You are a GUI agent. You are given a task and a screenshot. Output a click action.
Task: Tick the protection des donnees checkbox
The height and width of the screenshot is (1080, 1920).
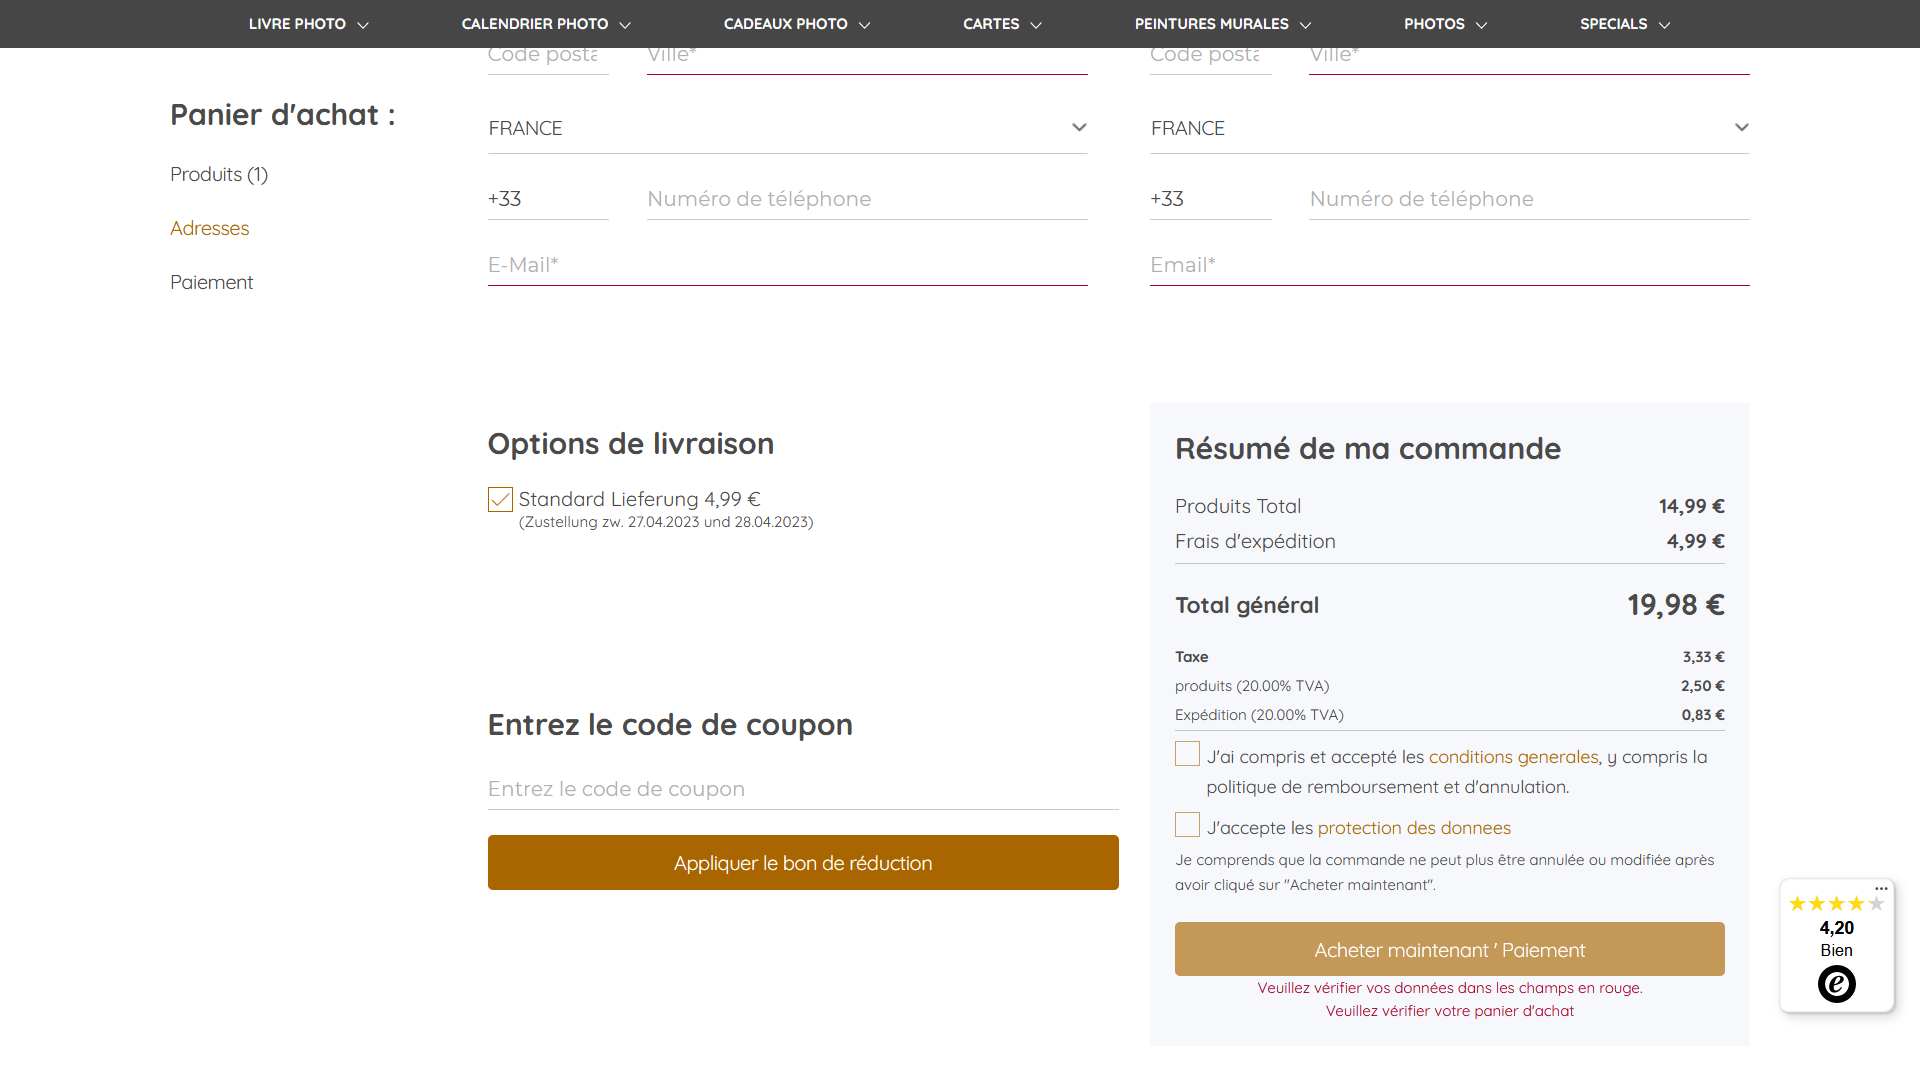tap(1187, 825)
